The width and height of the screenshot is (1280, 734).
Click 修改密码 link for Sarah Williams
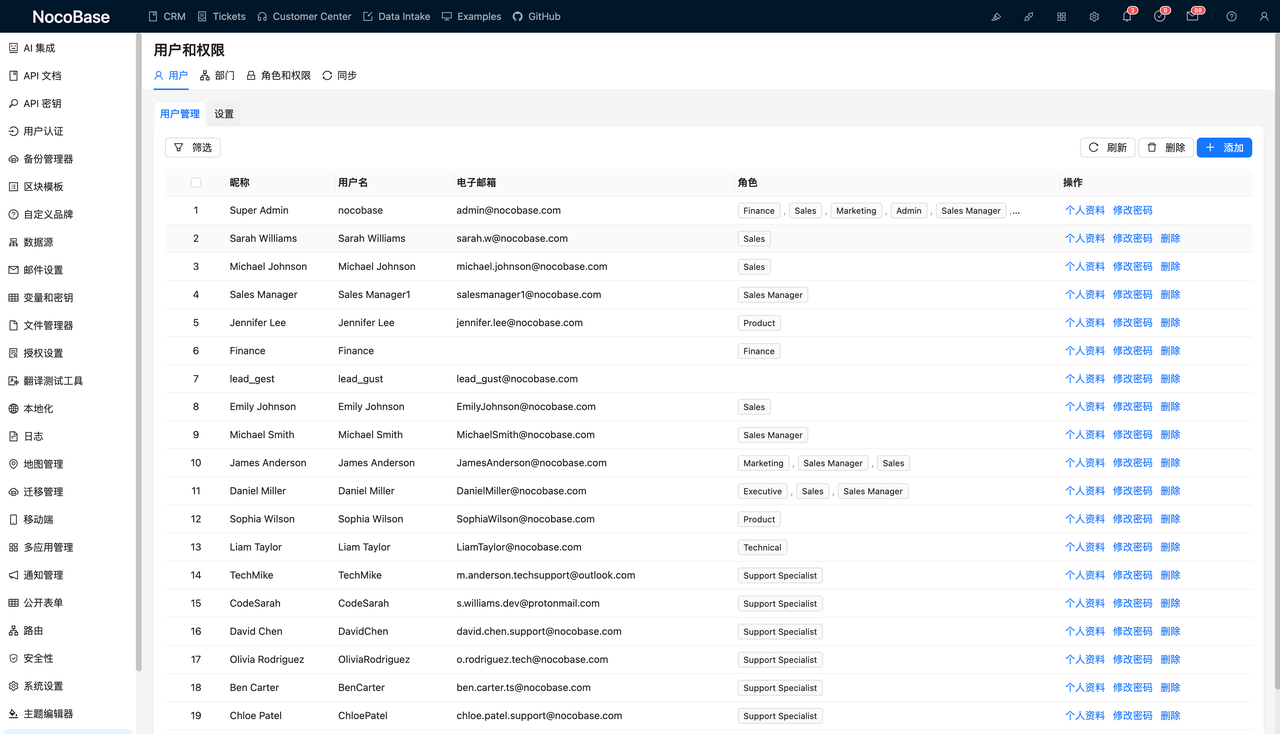[1132, 239]
